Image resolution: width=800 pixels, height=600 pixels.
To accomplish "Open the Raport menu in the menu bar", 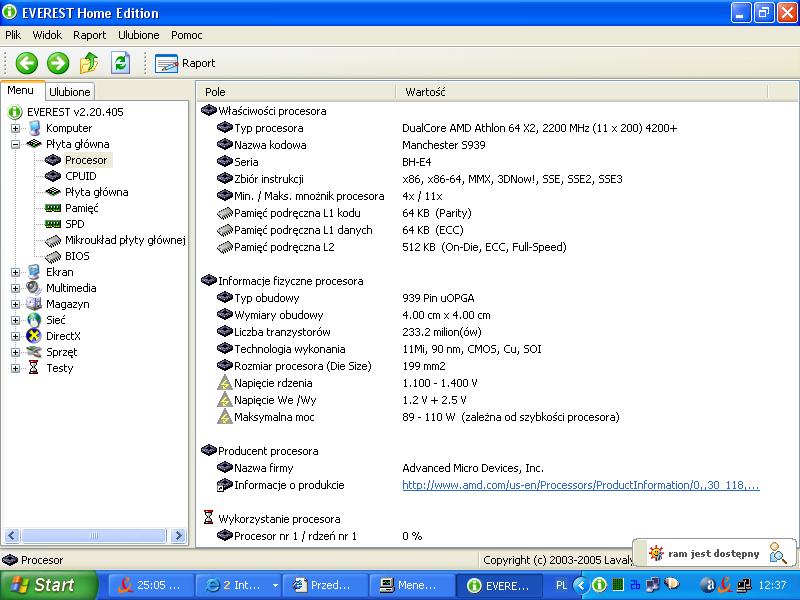I will [89, 35].
